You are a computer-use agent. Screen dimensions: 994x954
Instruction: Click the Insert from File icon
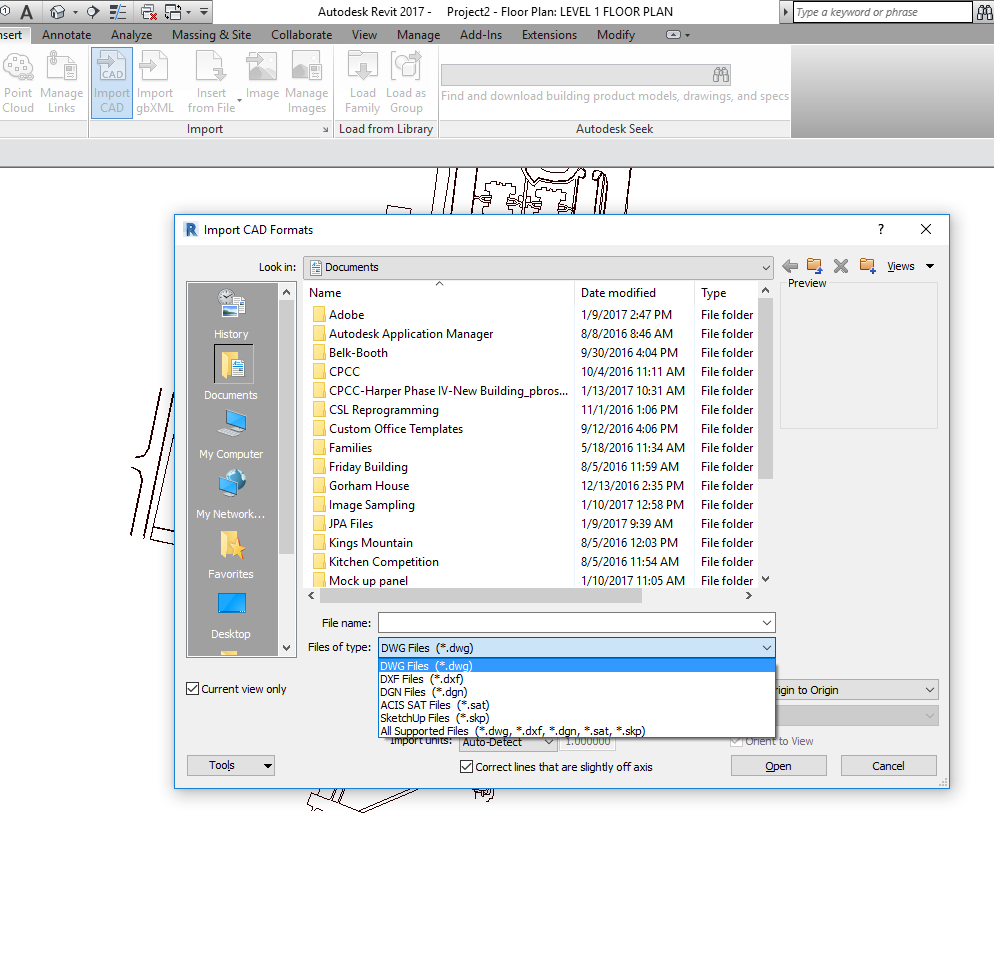tap(211, 83)
